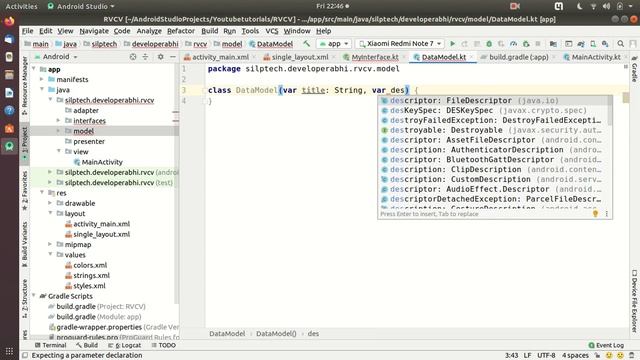
Task: Toggle the 2: Favorites side tab
Action: click(x=24, y=190)
